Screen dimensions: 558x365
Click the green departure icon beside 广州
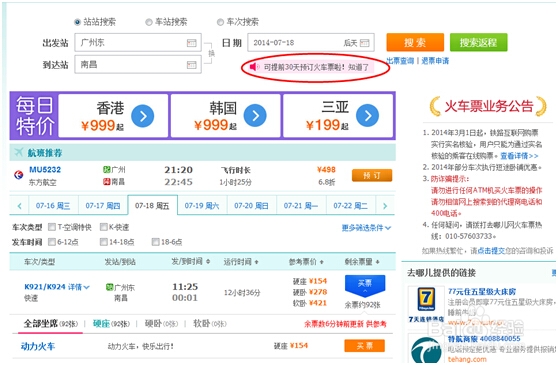pyautogui.click(x=106, y=170)
